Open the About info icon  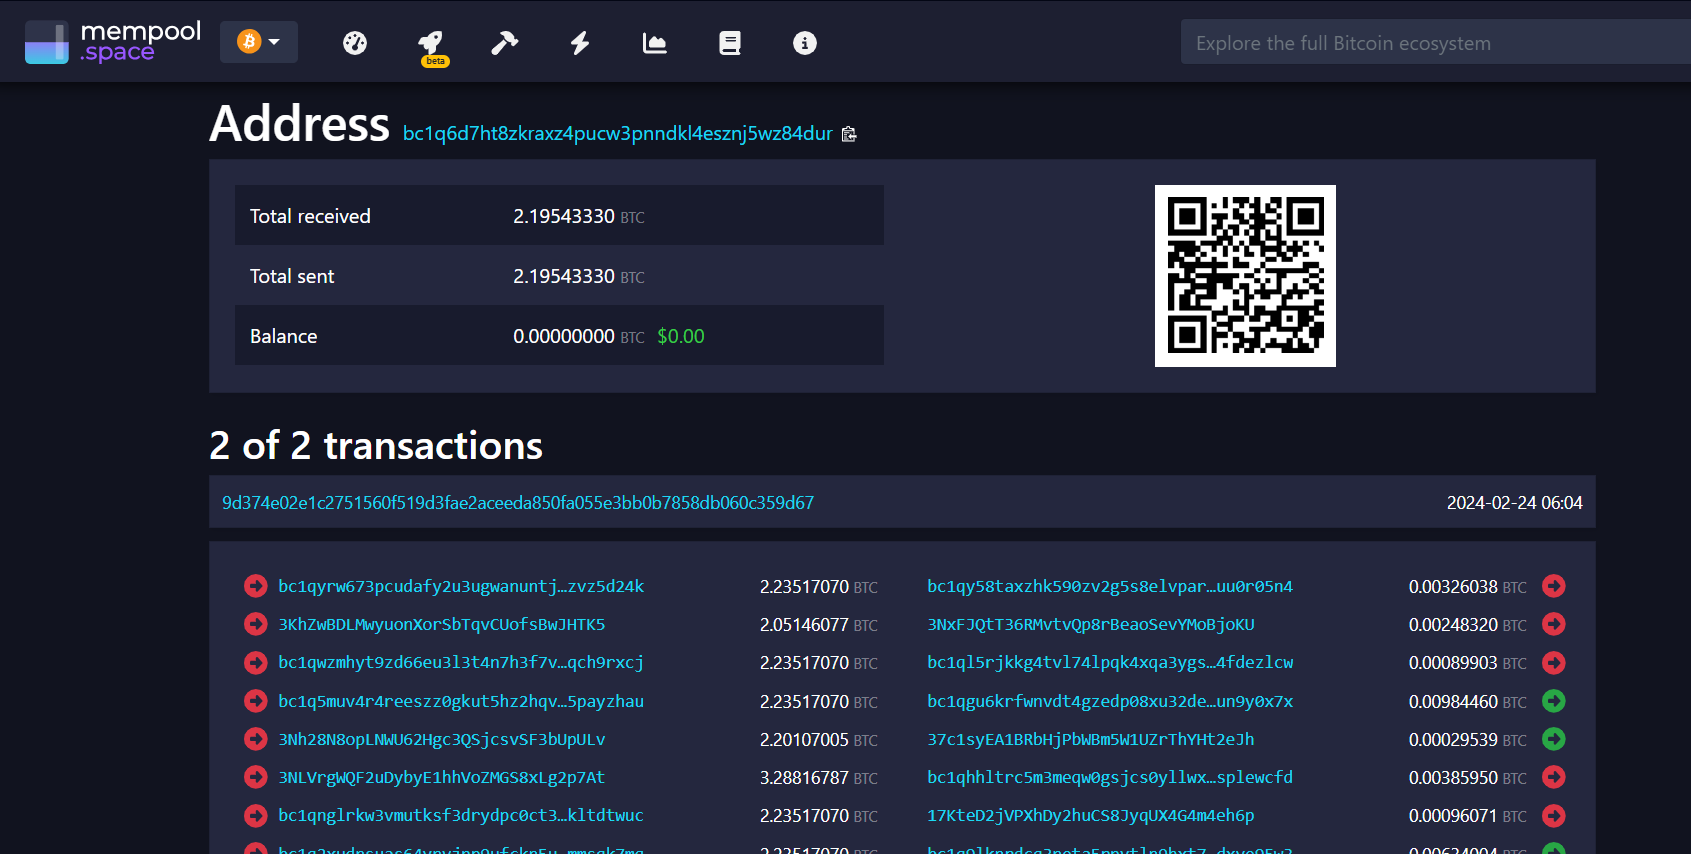pos(805,43)
